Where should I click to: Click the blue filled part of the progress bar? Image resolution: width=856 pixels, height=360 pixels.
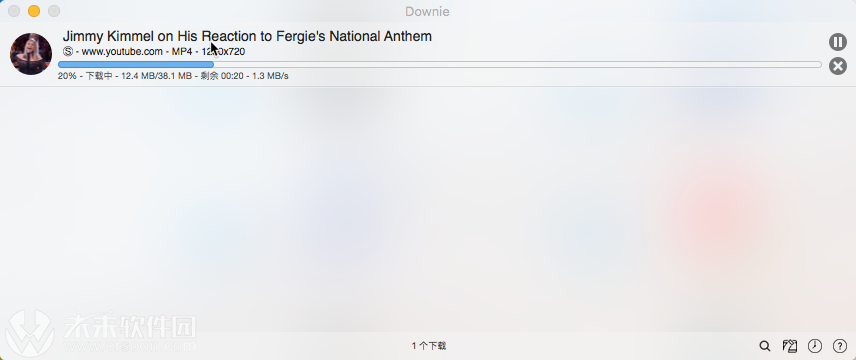pos(136,64)
